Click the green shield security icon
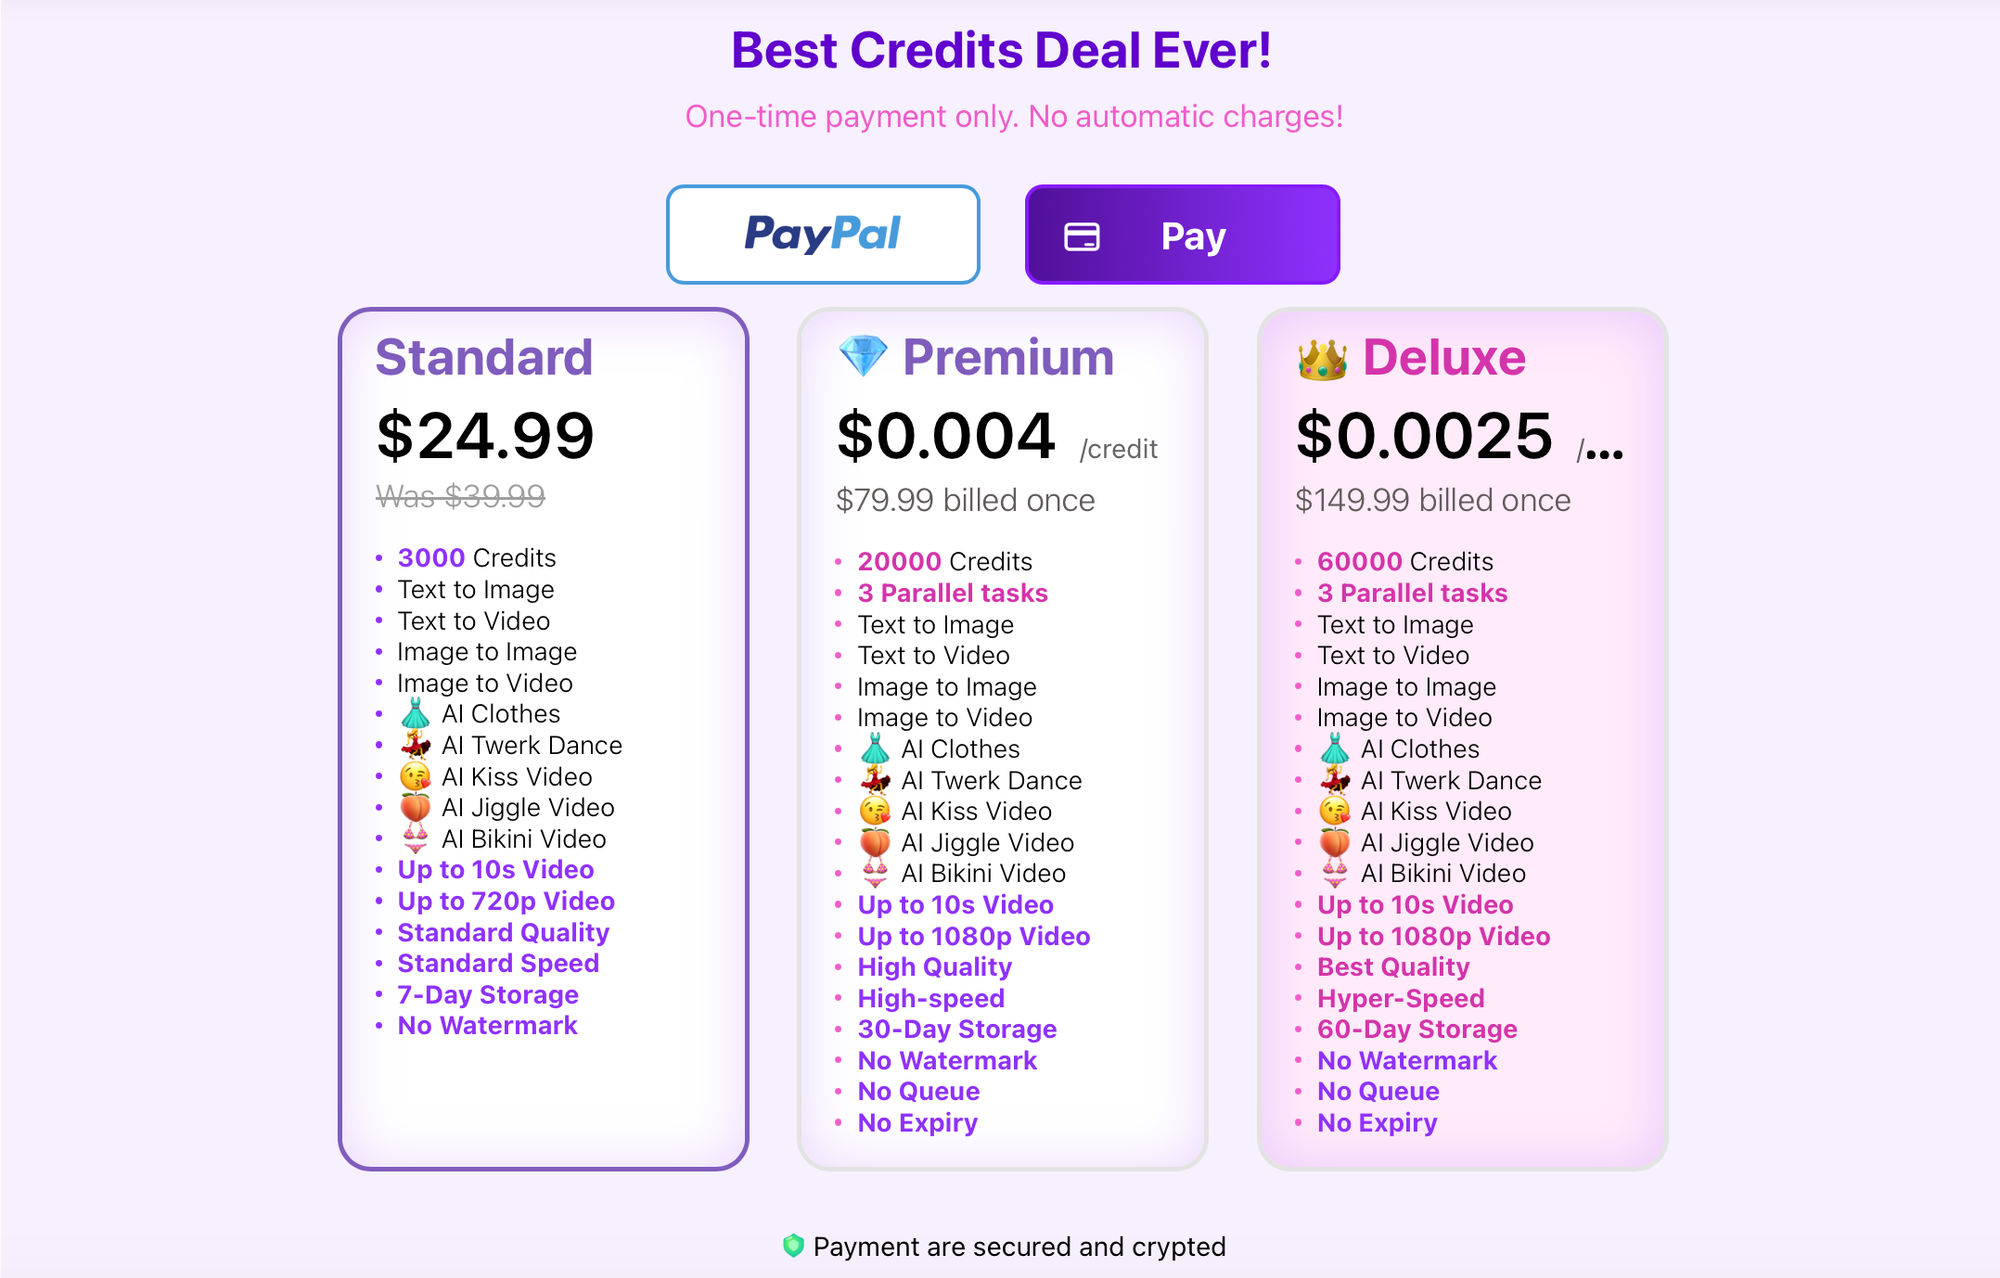This screenshot has height=1278, width=2000. click(793, 1245)
